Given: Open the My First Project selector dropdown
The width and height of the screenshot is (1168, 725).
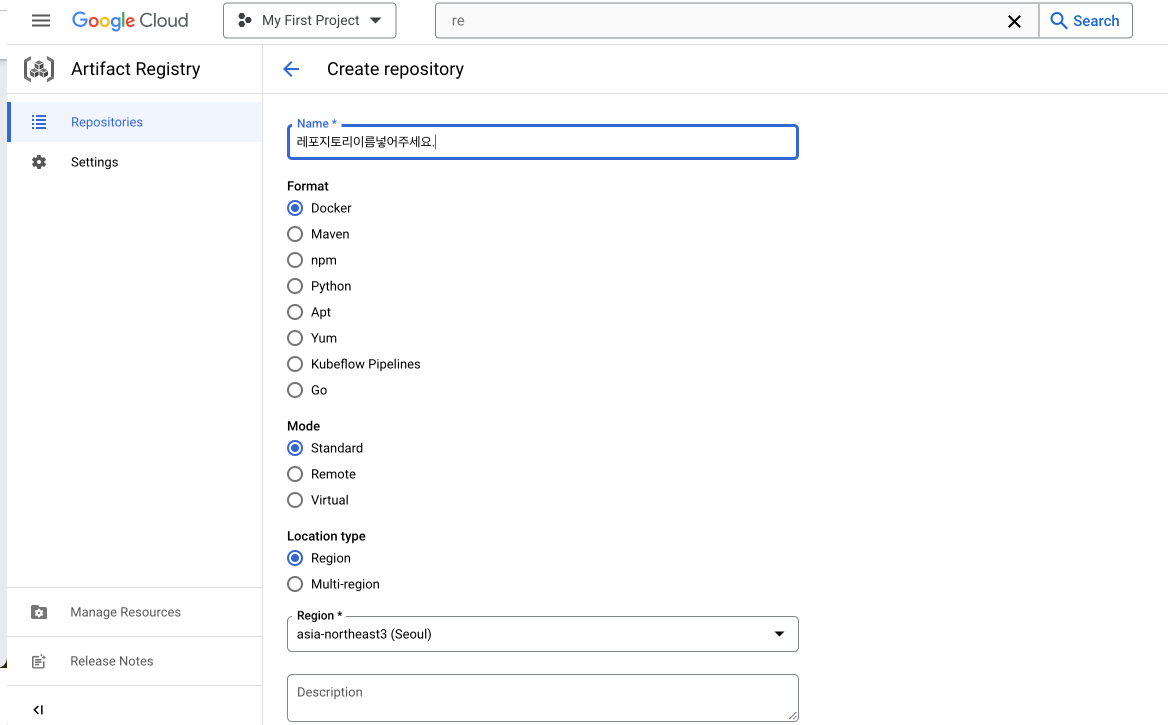Looking at the screenshot, I should coord(309,21).
